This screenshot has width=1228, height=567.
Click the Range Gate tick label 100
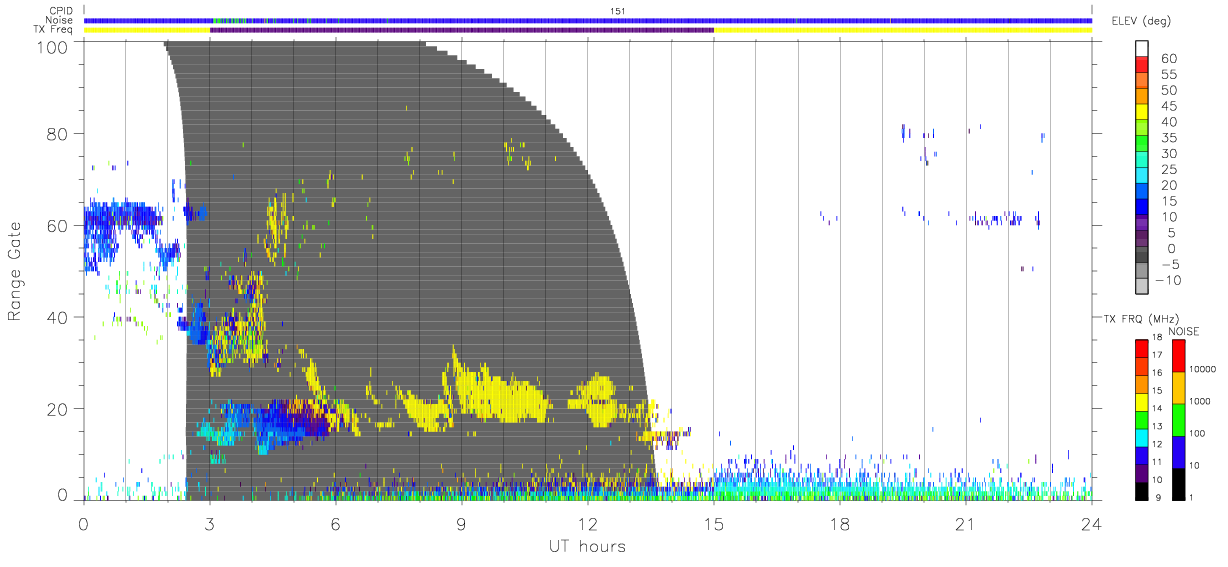(x=52, y=47)
